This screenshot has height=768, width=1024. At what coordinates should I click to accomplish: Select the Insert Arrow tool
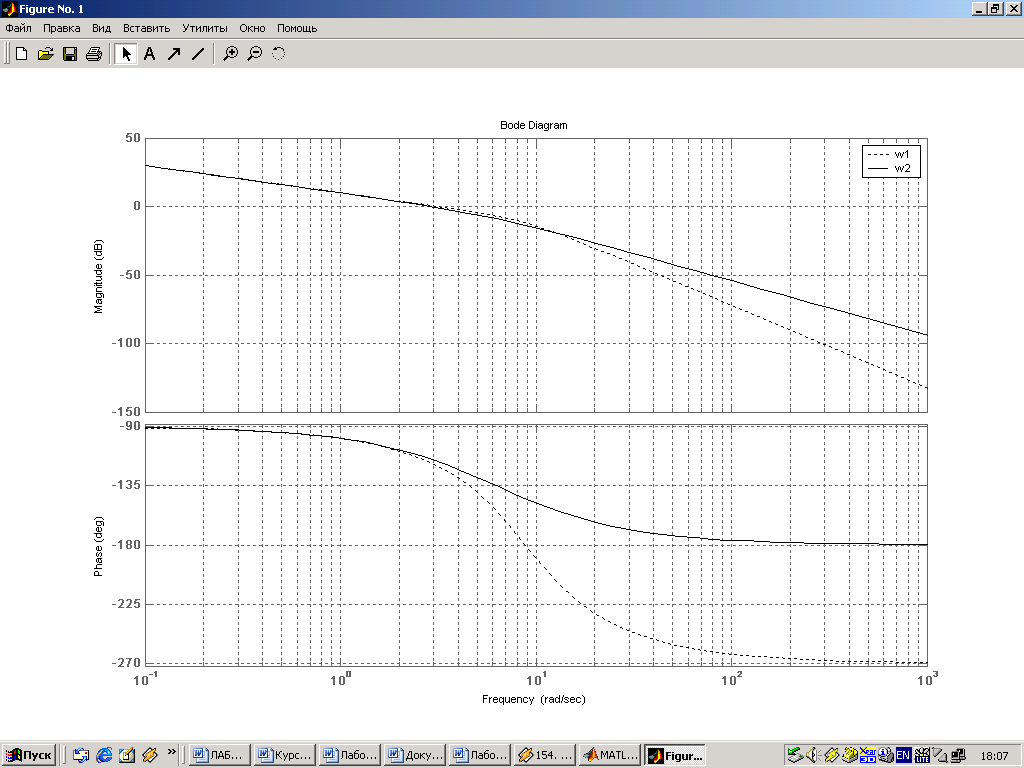174,54
